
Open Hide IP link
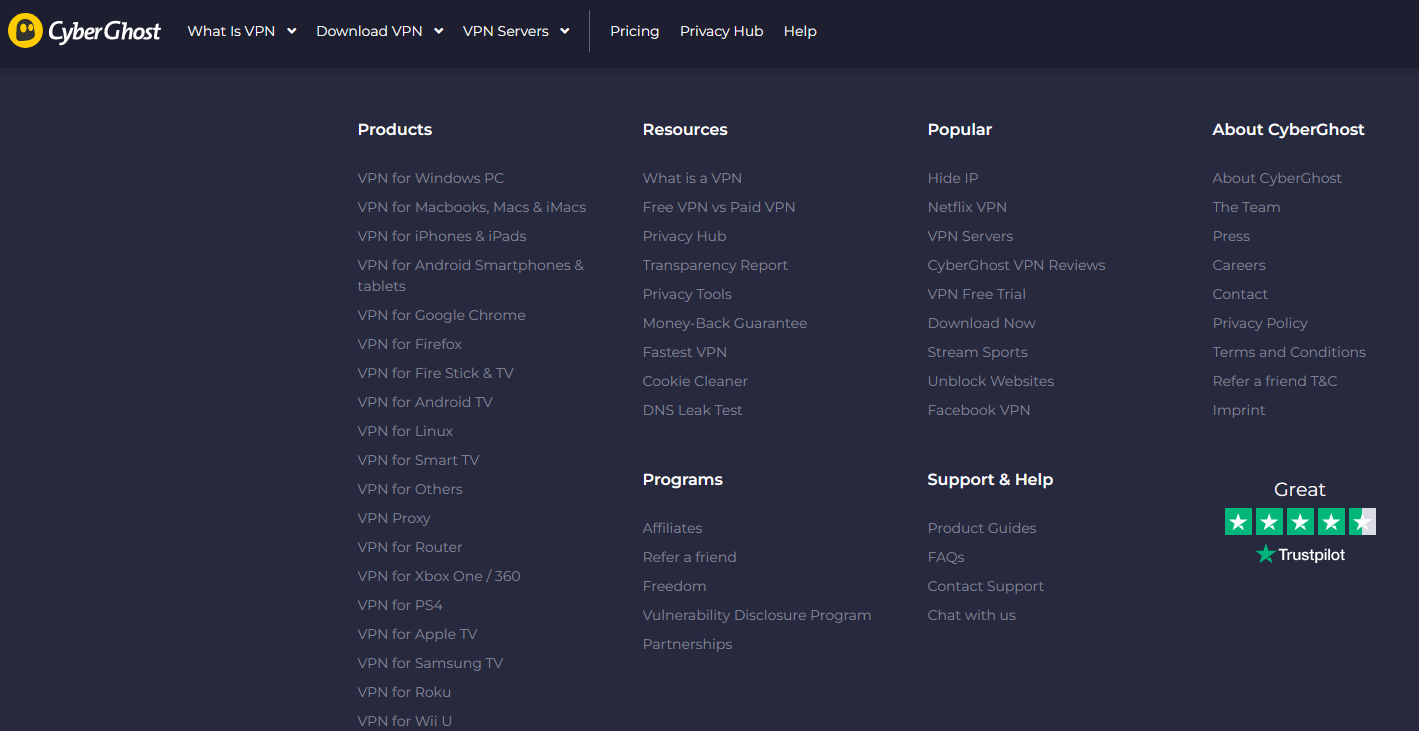(953, 178)
